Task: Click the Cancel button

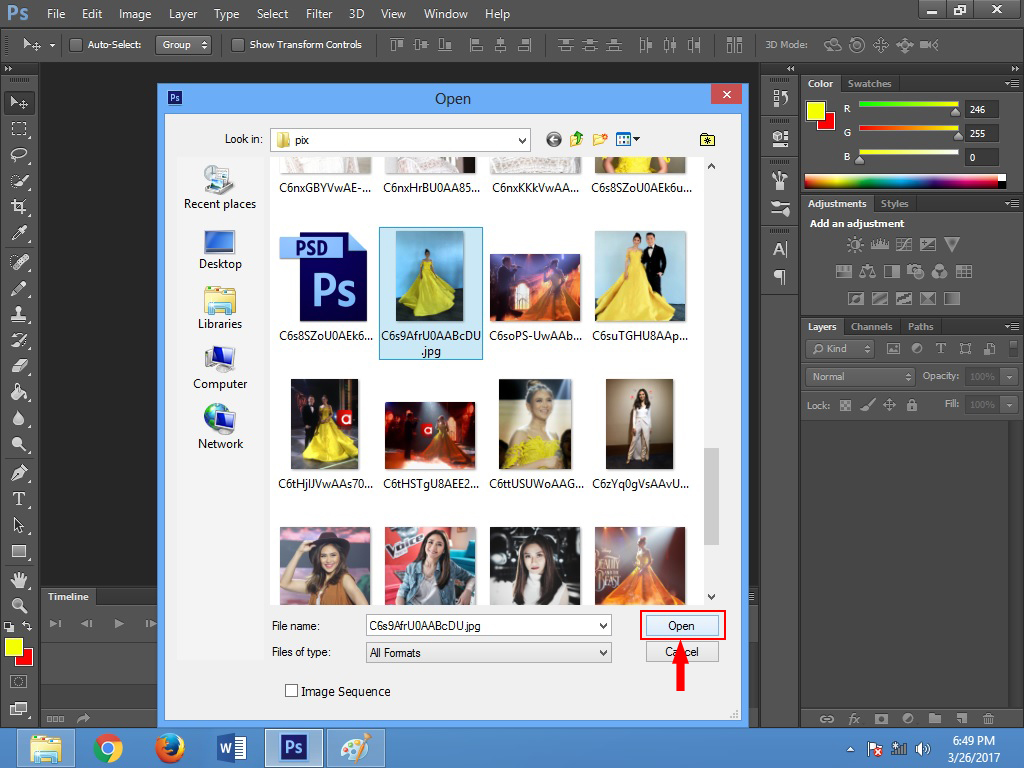Action: [x=682, y=651]
